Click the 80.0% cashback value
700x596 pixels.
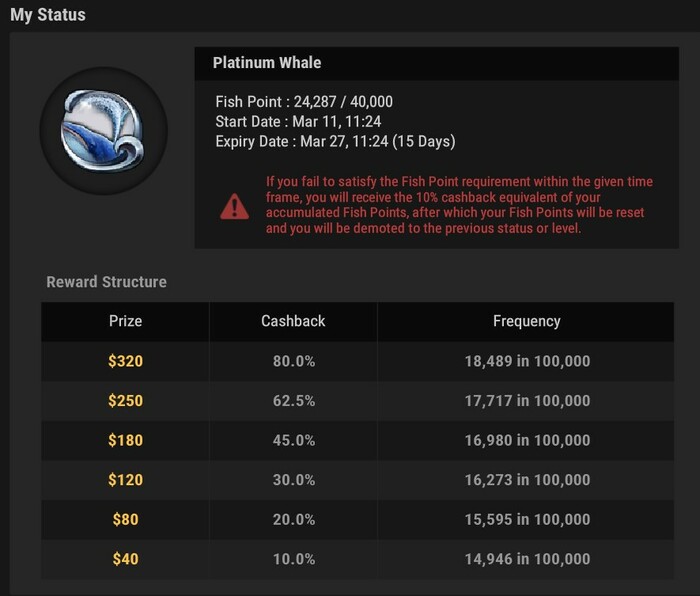tap(294, 361)
